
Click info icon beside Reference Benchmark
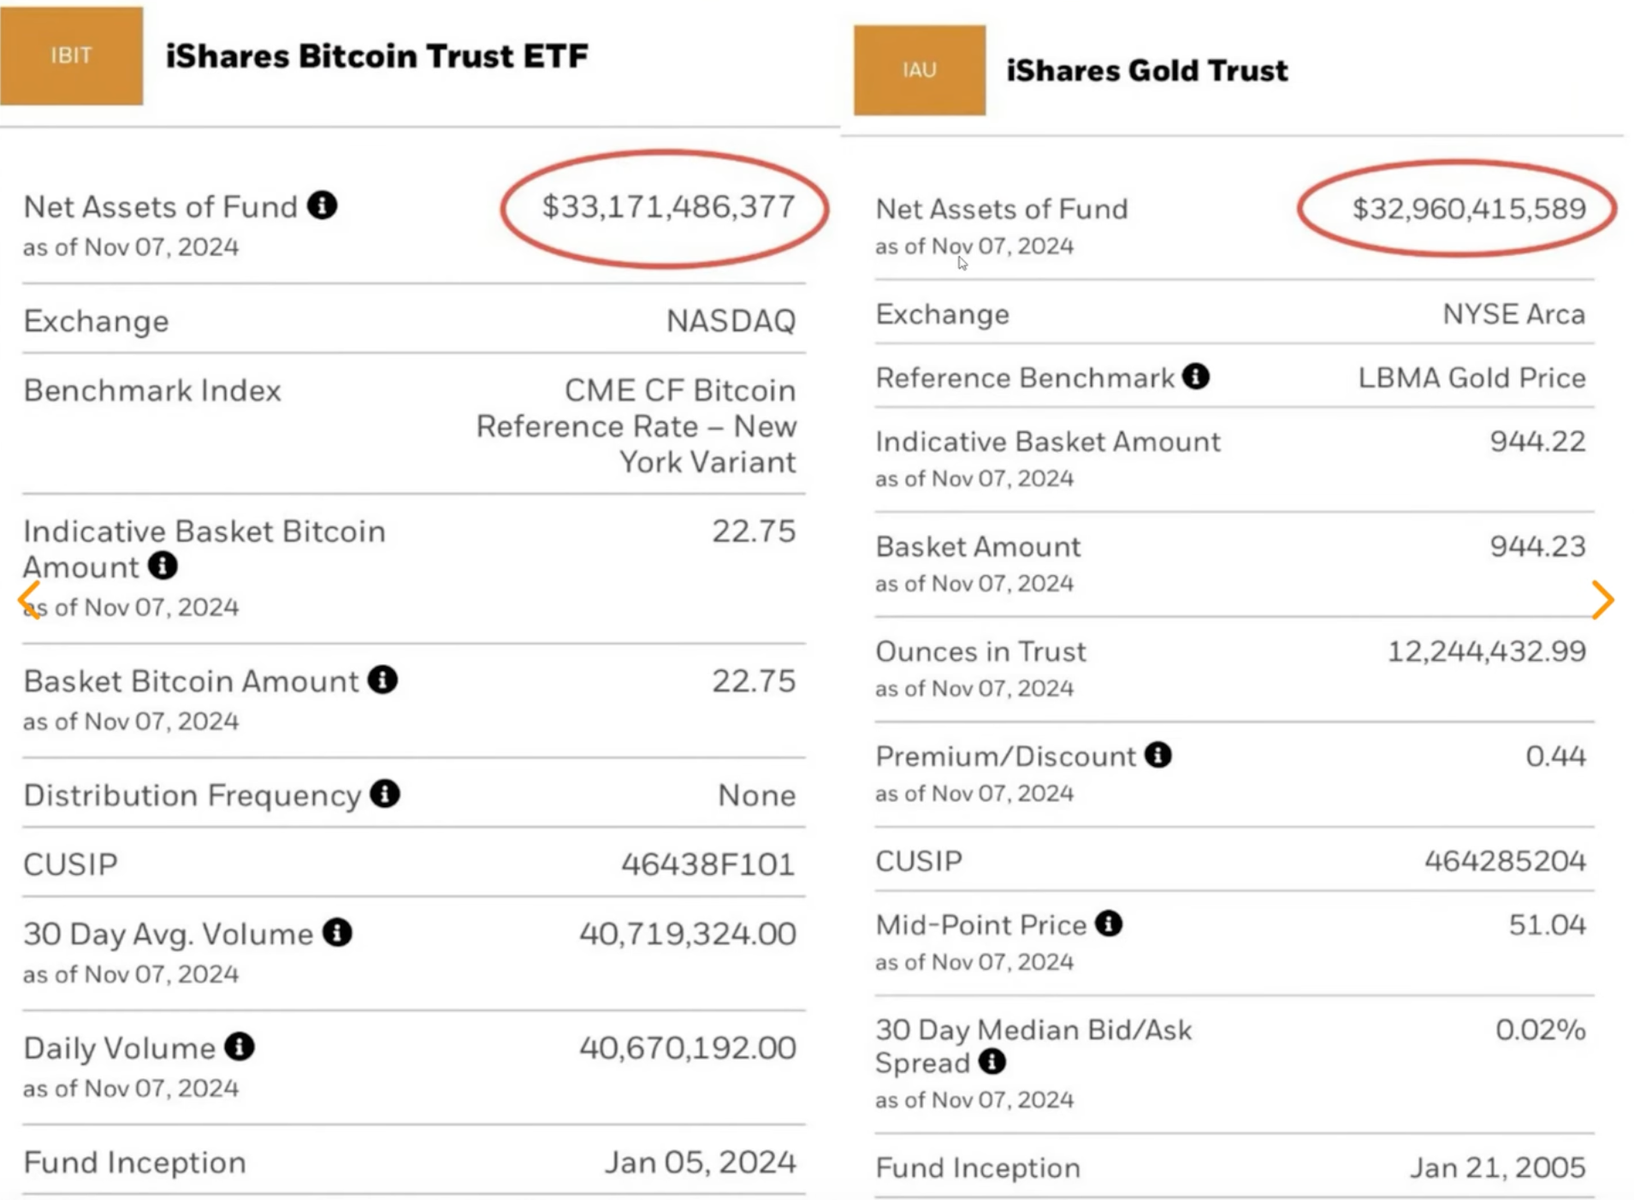[x=1196, y=377]
